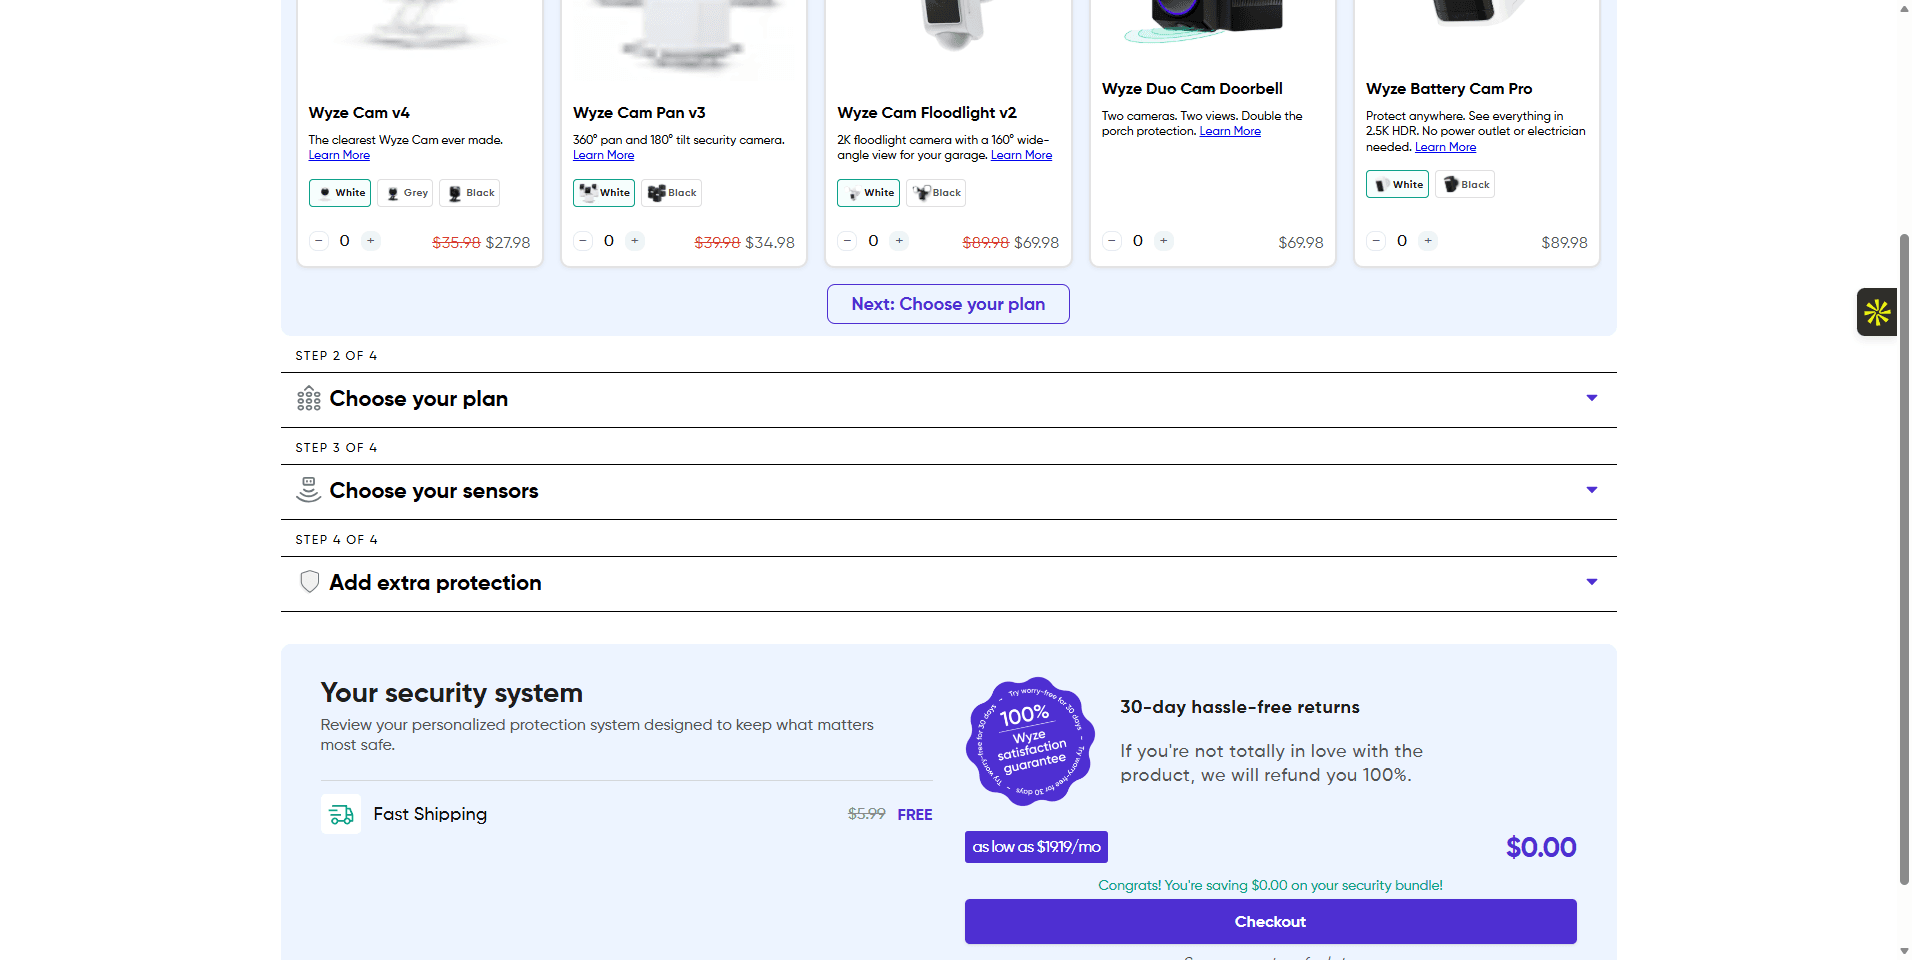
Task: Click the as low as $19.19/mo badge
Action: (x=1036, y=847)
